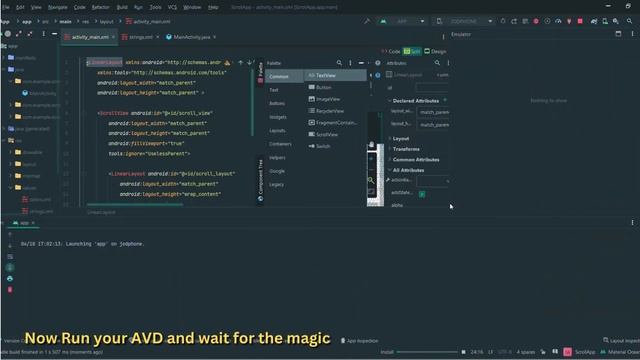This screenshot has height=360, width=640.
Task: Click the app breadcrumb in navigation bar
Action: 27,22
